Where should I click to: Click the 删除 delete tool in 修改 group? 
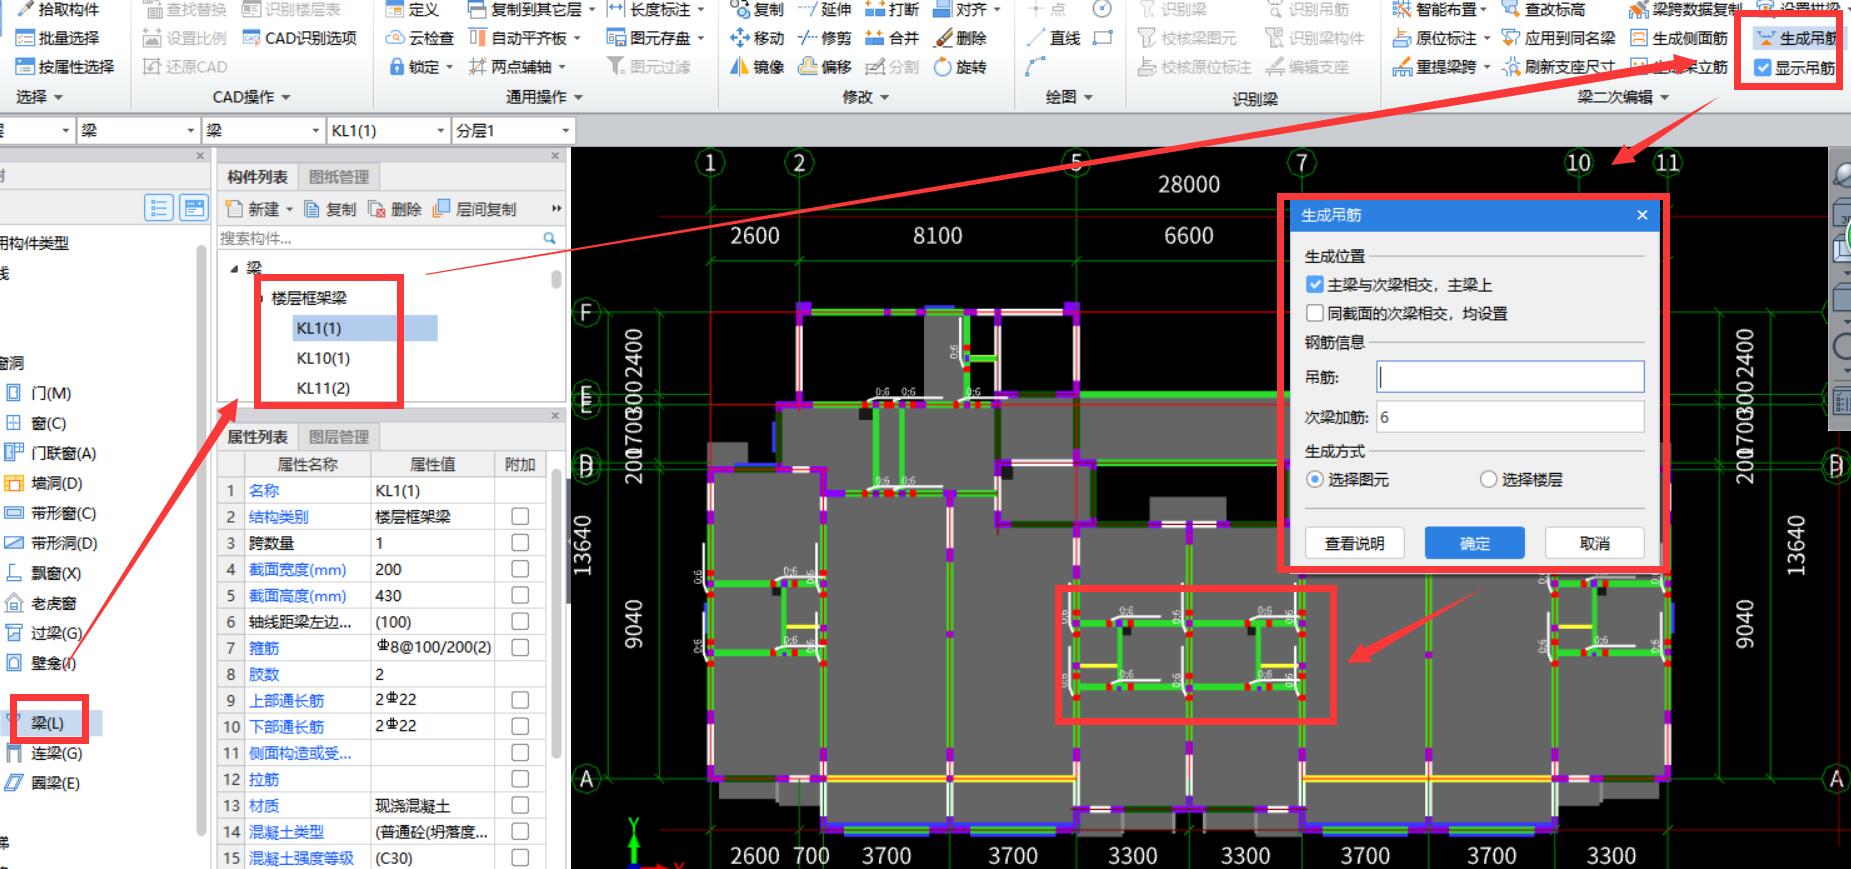(960, 38)
